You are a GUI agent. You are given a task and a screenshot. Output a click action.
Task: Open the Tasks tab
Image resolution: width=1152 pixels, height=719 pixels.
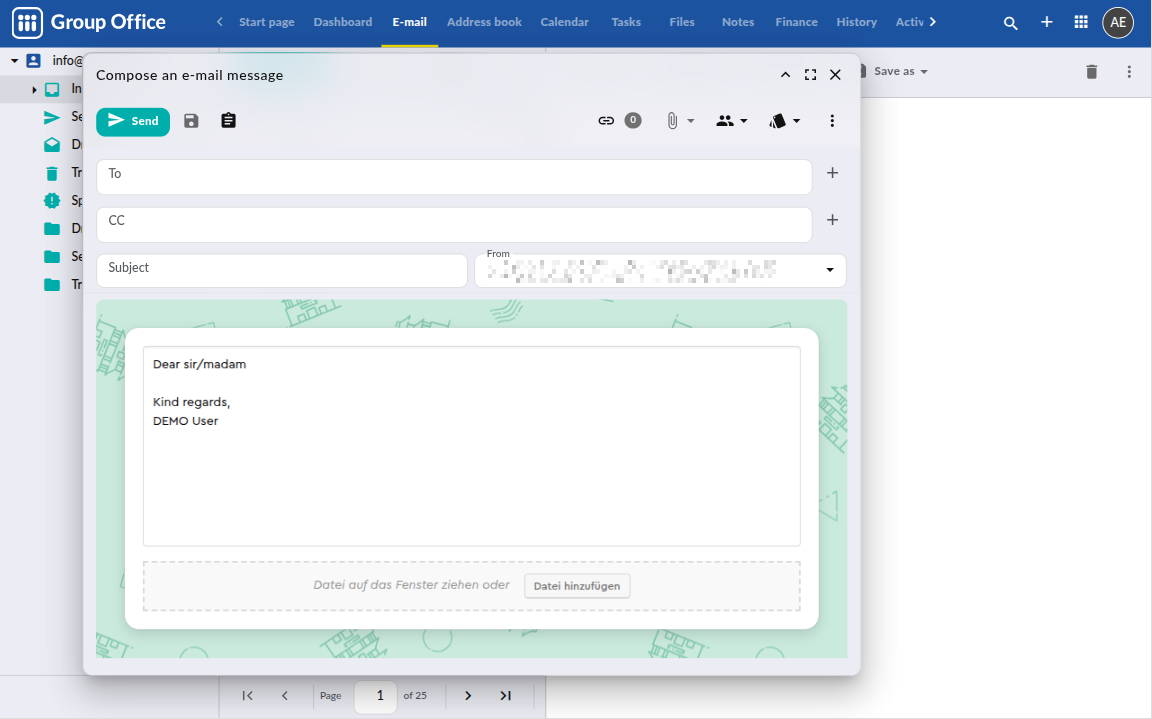(626, 22)
